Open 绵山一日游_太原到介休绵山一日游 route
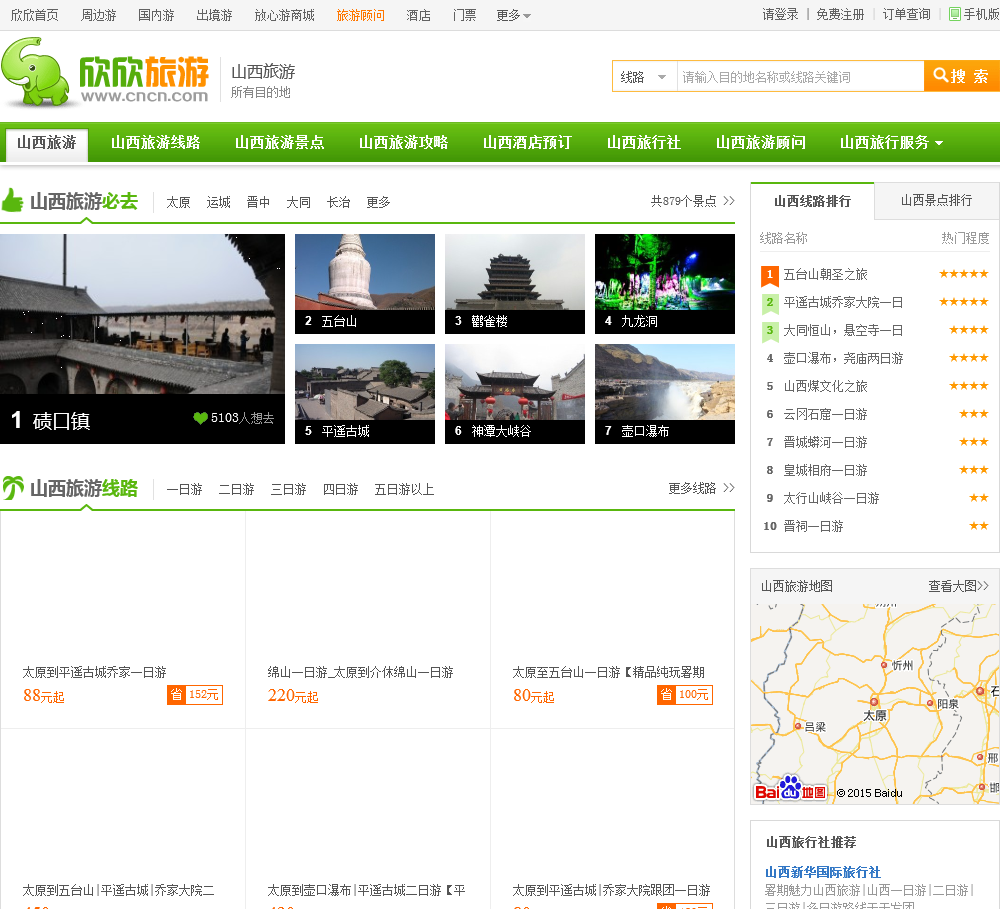Image resolution: width=1000 pixels, height=909 pixels. (x=360, y=672)
